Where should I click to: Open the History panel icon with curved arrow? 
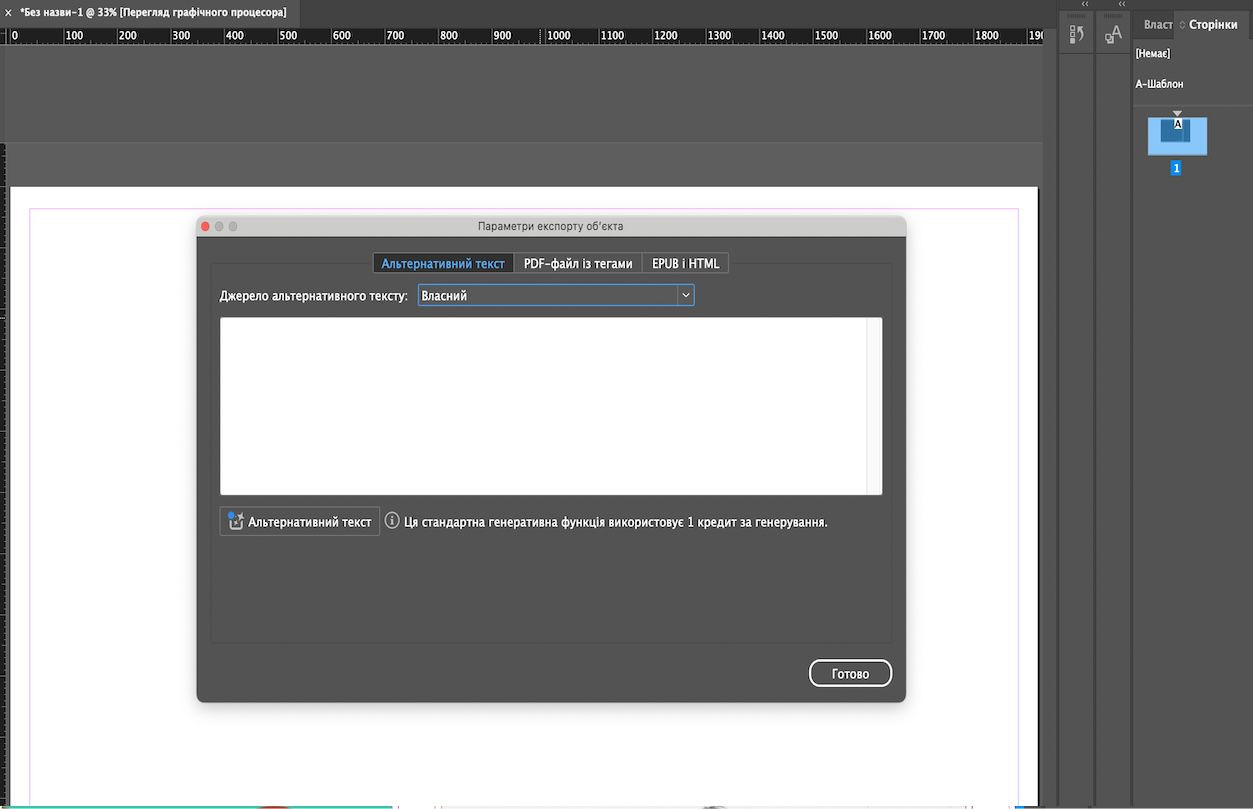1076,34
